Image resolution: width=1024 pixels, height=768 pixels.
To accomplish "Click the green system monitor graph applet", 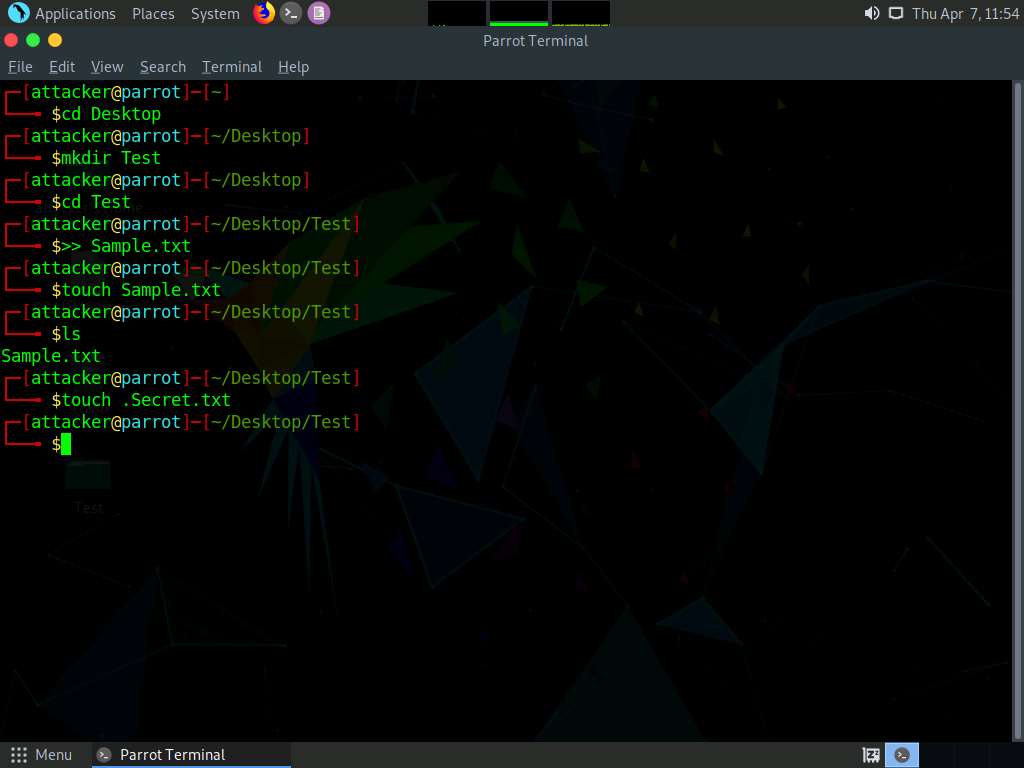I will point(518,13).
